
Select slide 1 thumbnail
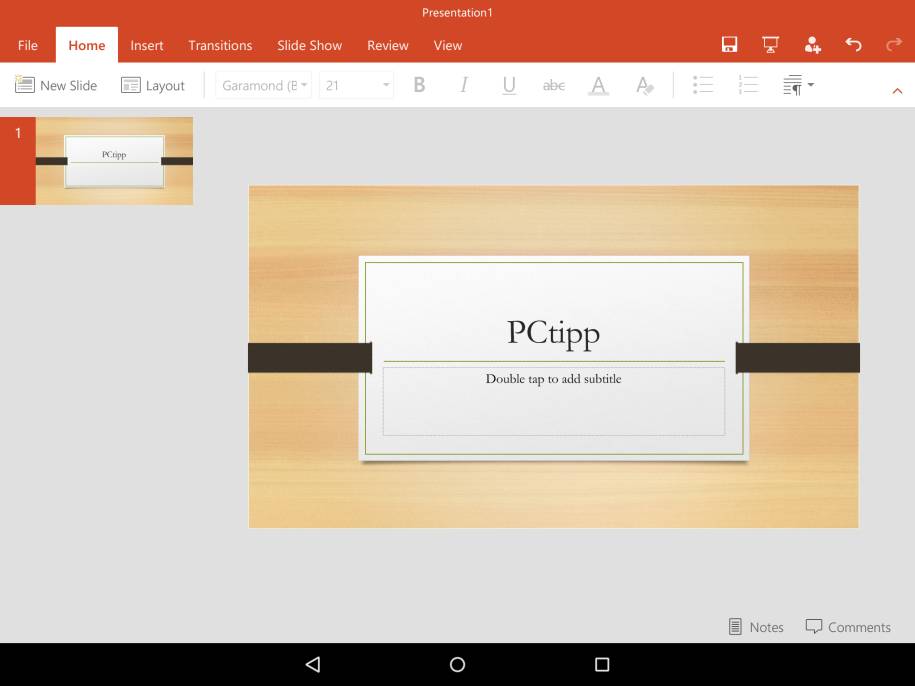pyautogui.click(x=114, y=161)
